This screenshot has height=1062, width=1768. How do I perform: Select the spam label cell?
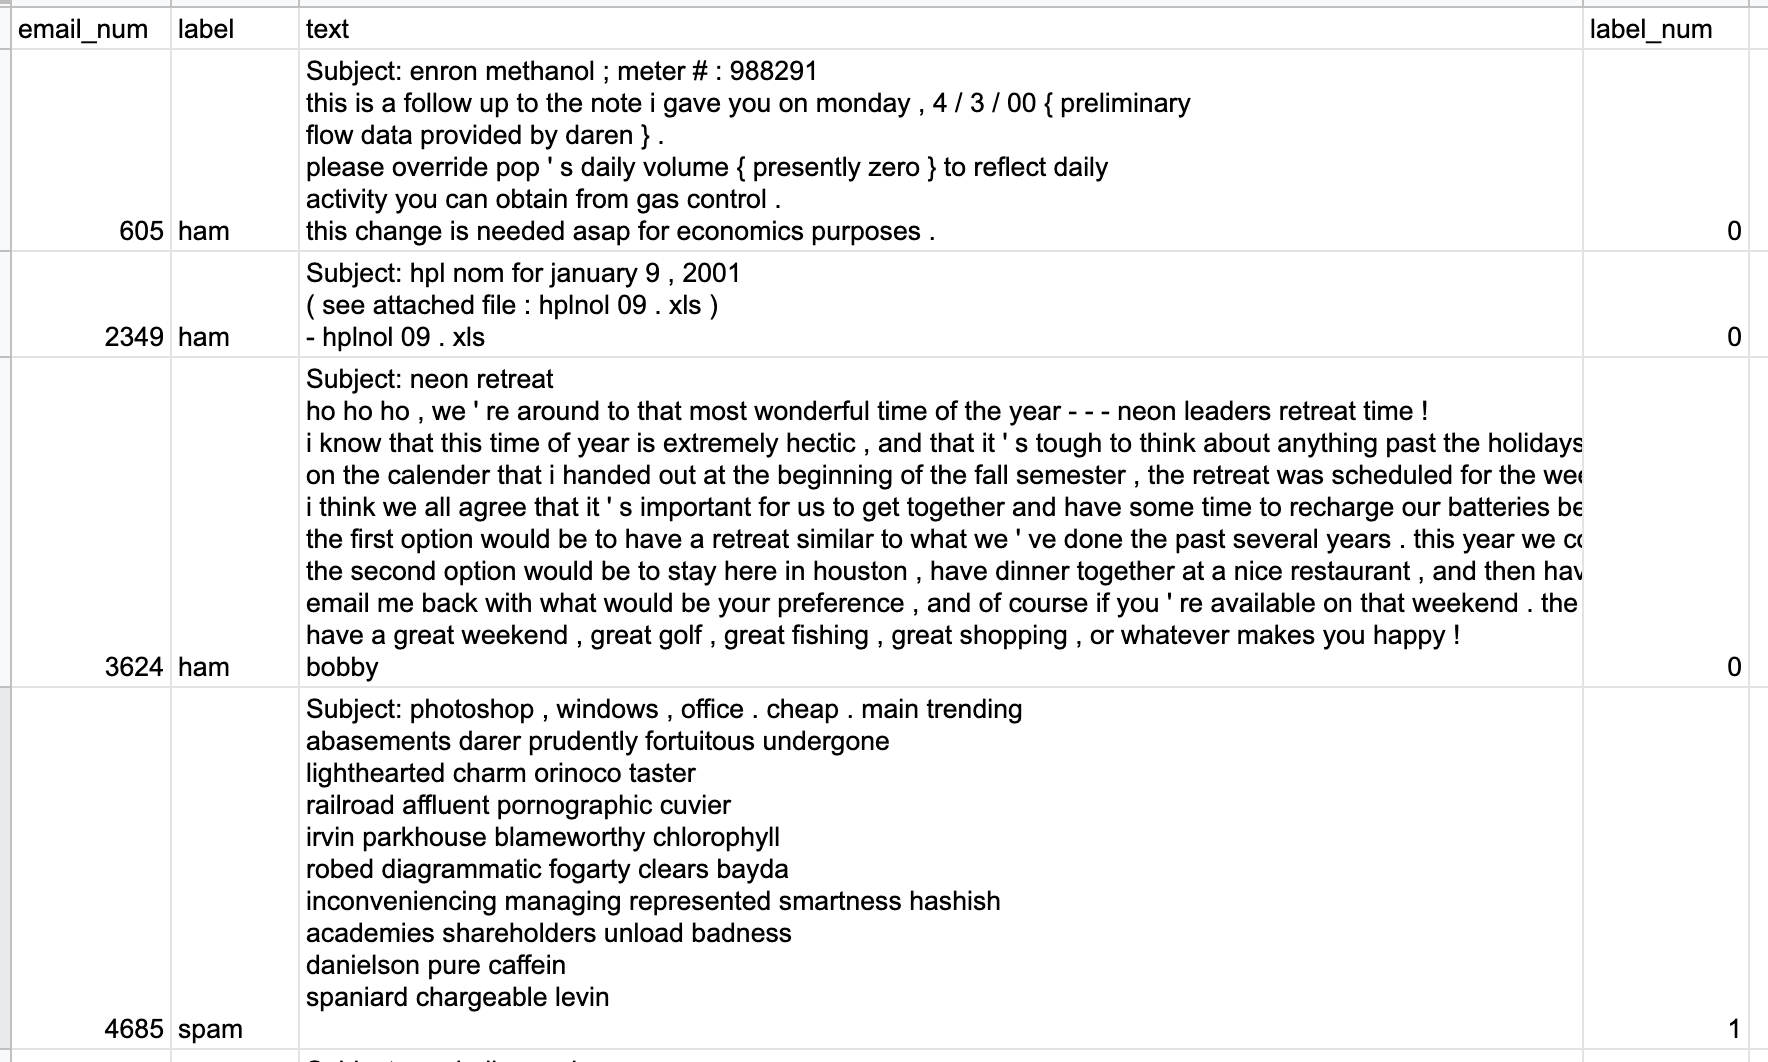(235, 868)
